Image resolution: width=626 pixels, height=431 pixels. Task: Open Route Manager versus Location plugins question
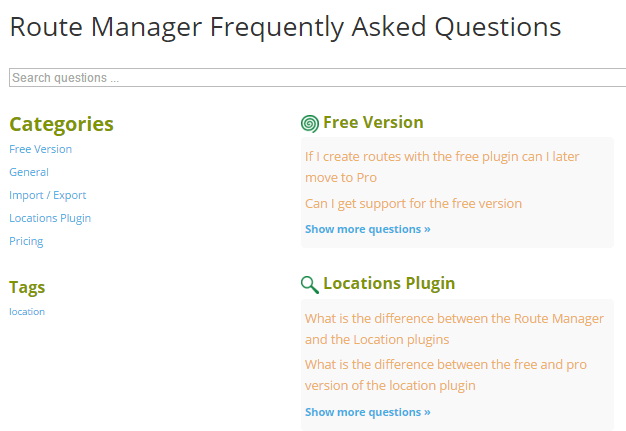454,328
